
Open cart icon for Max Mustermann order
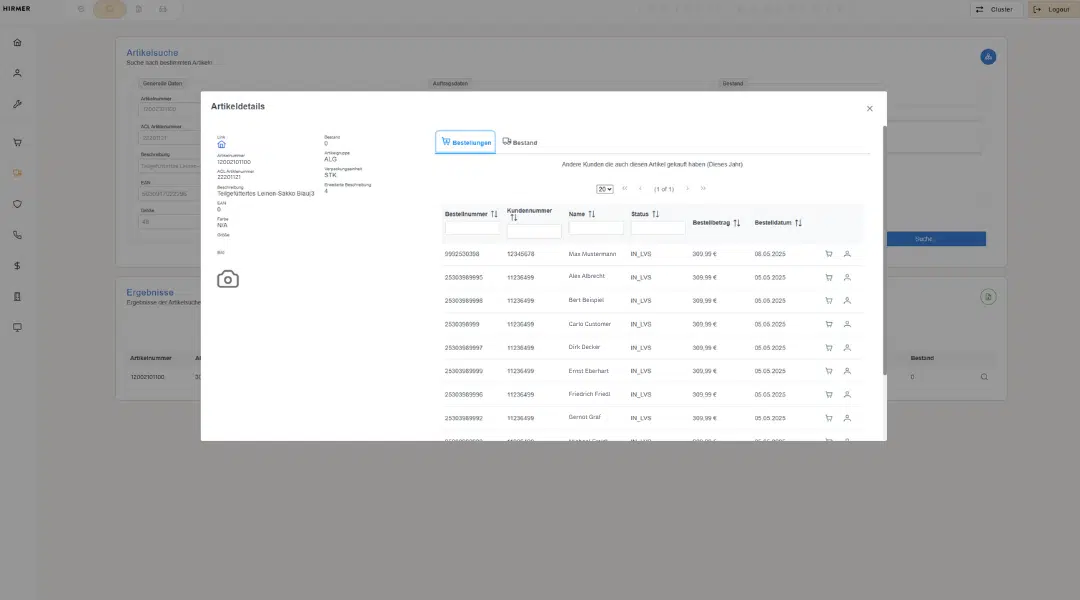(829, 254)
